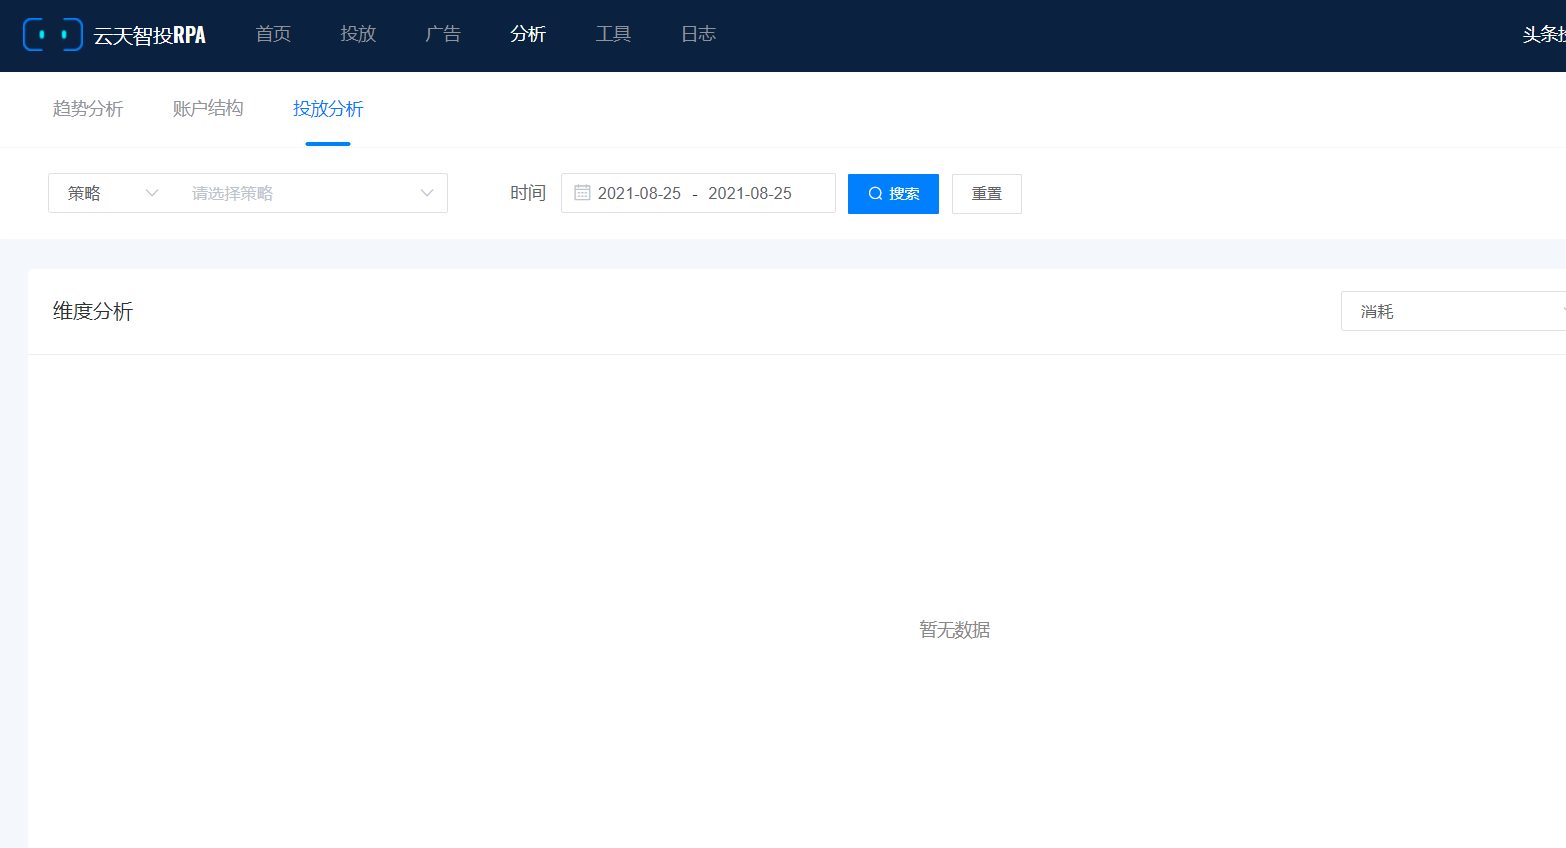Click the 重置 button
Screen dimensions: 1566x848
[x=987, y=194]
